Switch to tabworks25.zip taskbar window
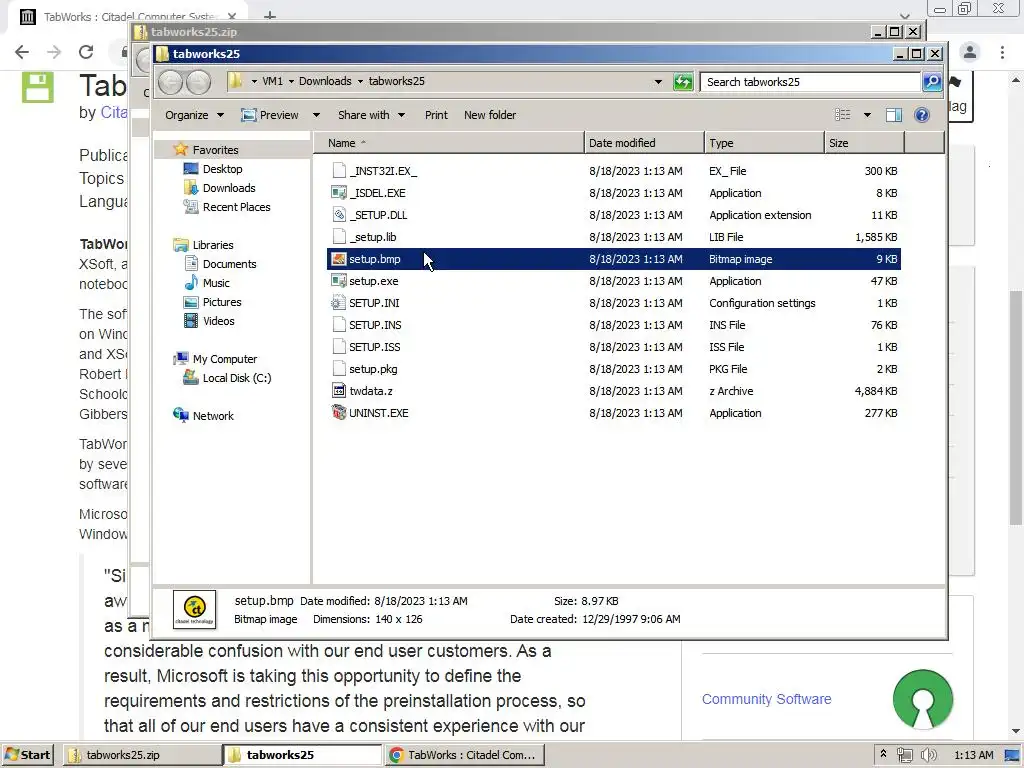This screenshot has height=768, width=1024. (142, 755)
